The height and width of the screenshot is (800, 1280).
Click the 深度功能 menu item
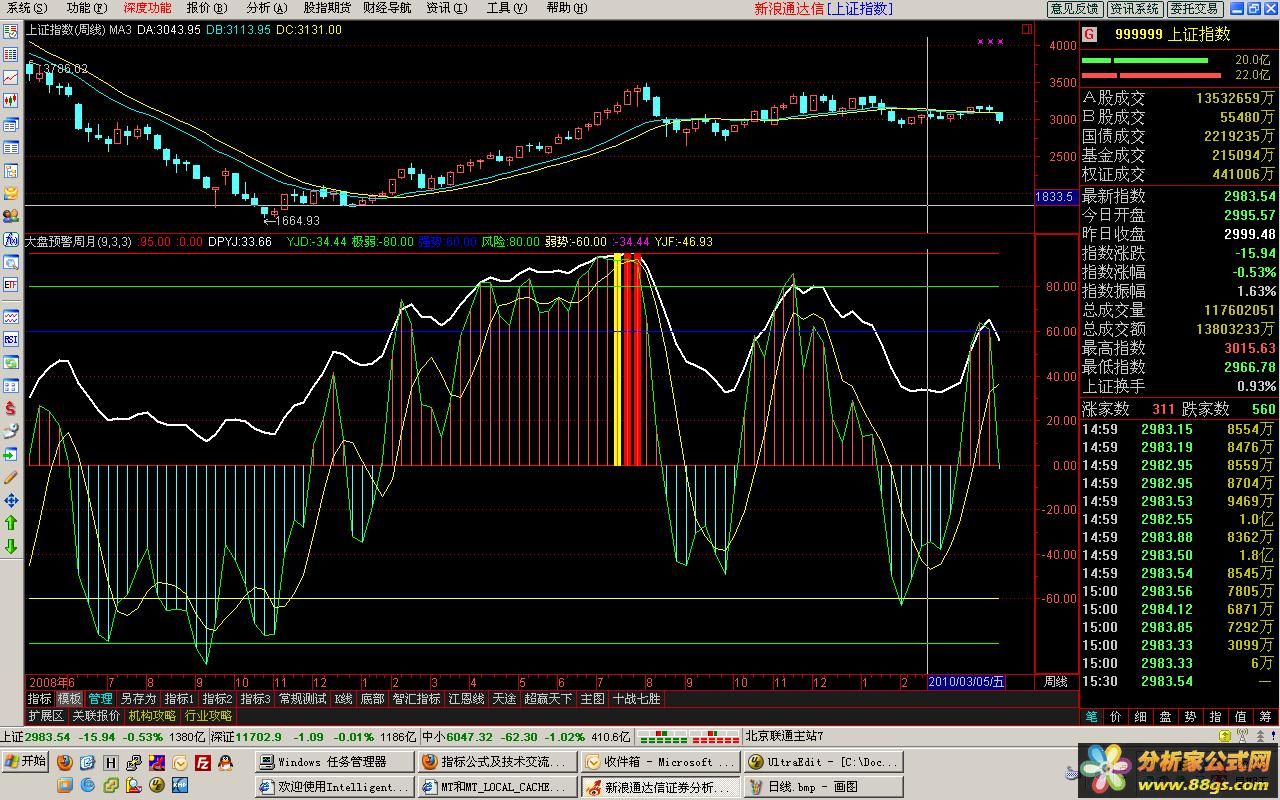click(147, 8)
